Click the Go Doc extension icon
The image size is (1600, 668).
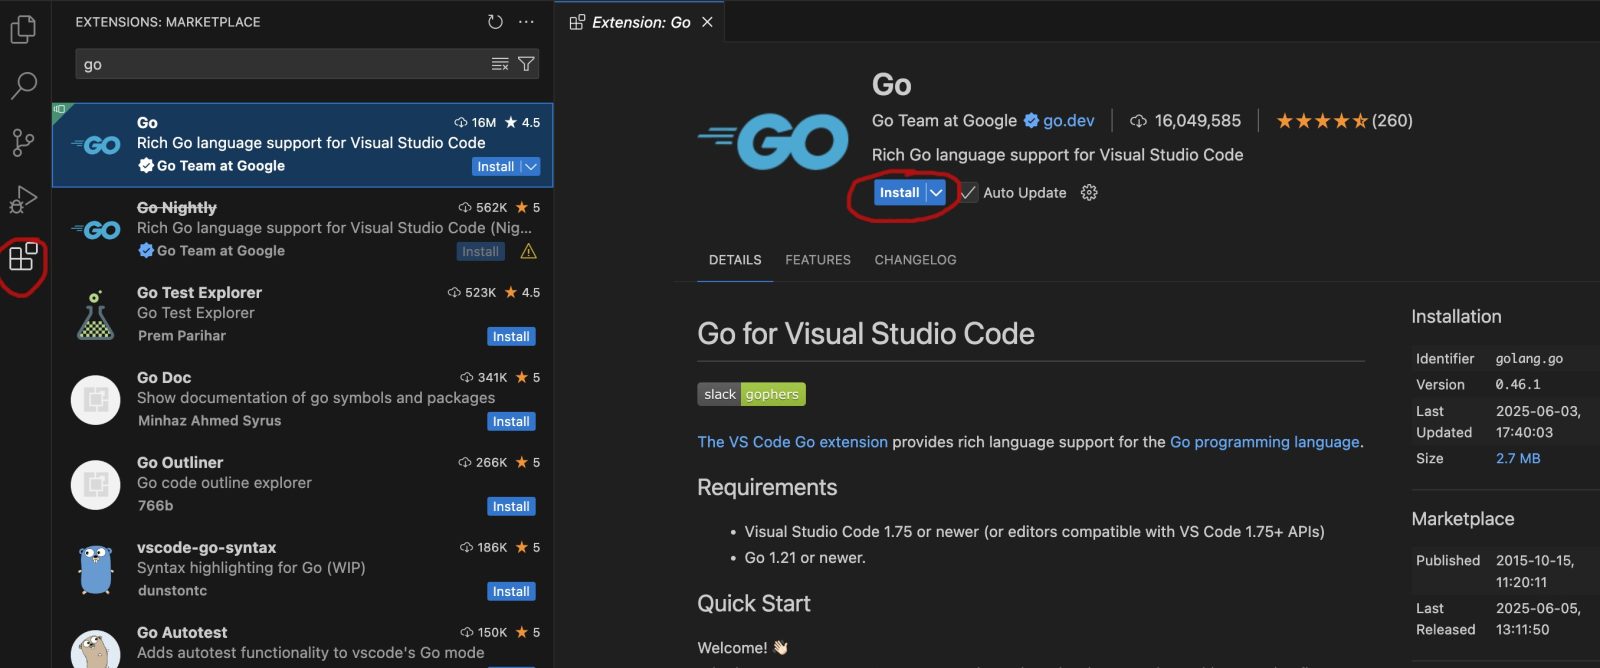95,400
